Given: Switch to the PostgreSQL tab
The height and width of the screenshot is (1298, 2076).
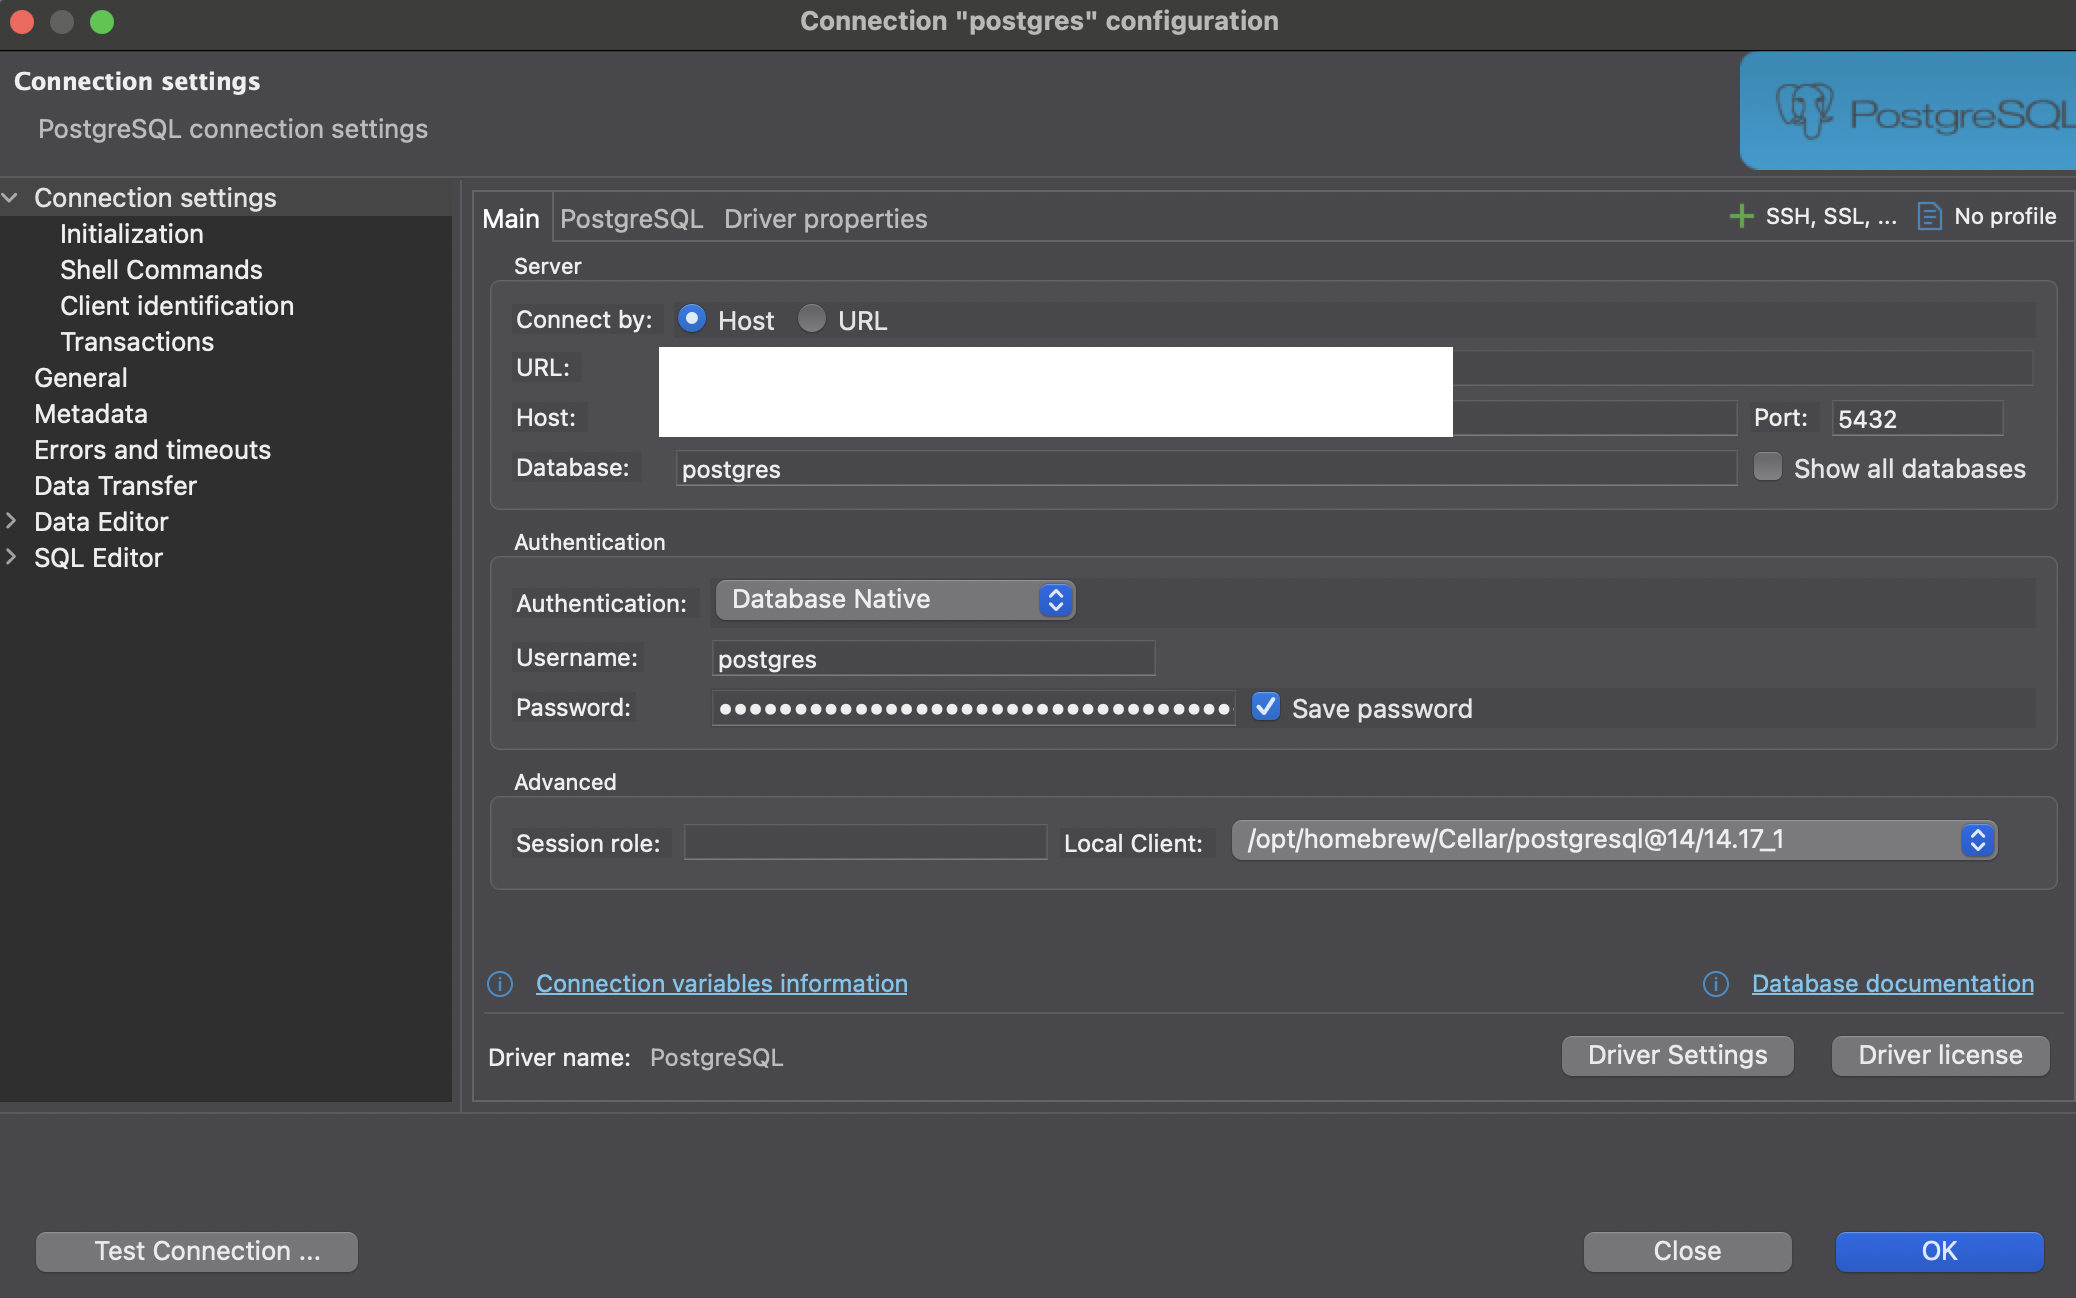Looking at the screenshot, I should click(x=632, y=219).
